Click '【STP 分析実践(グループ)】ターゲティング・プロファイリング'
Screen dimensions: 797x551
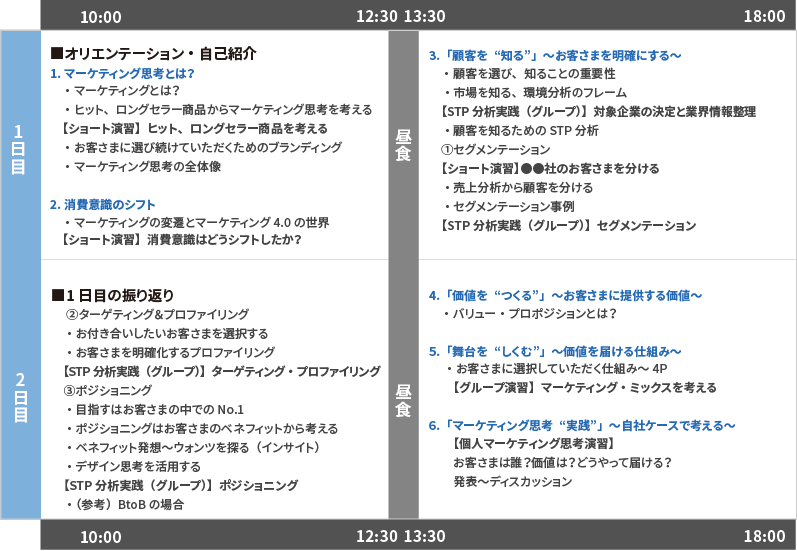tap(220, 372)
